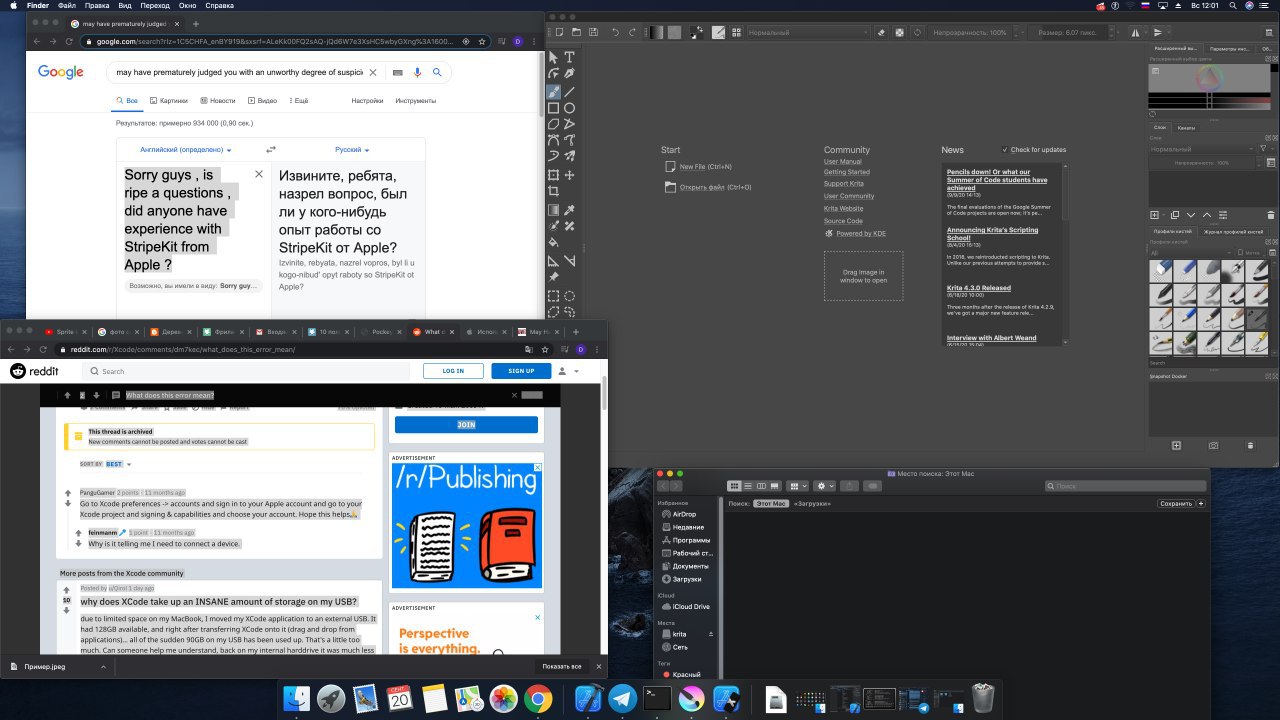Delete layer with trash icon in Krita layers
This screenshot has width=1280, height=720.
1271,215
